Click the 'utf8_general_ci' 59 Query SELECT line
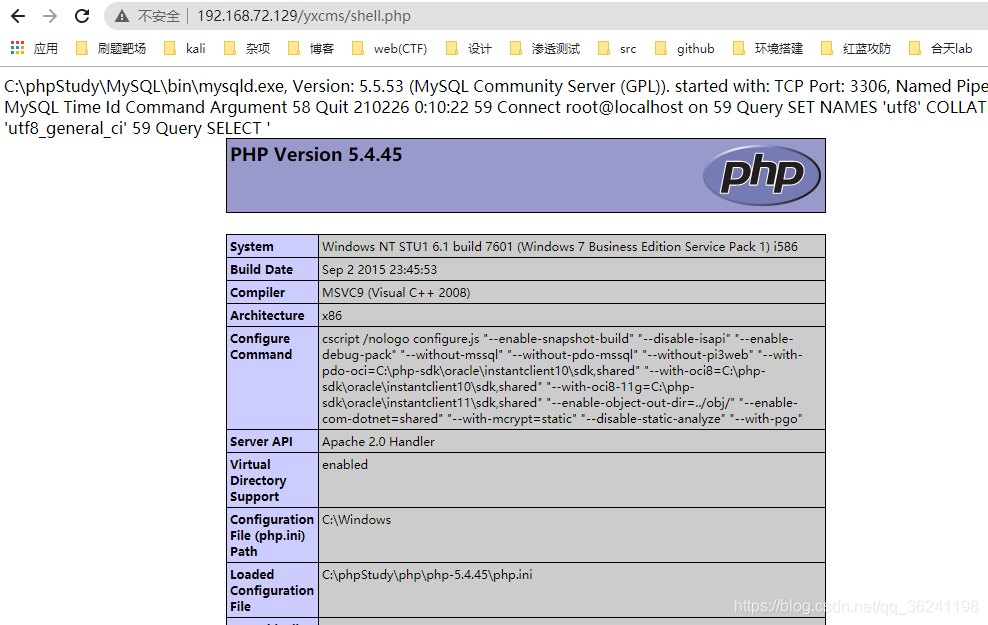This screenshot has height=625, width=988. [137, 129]
